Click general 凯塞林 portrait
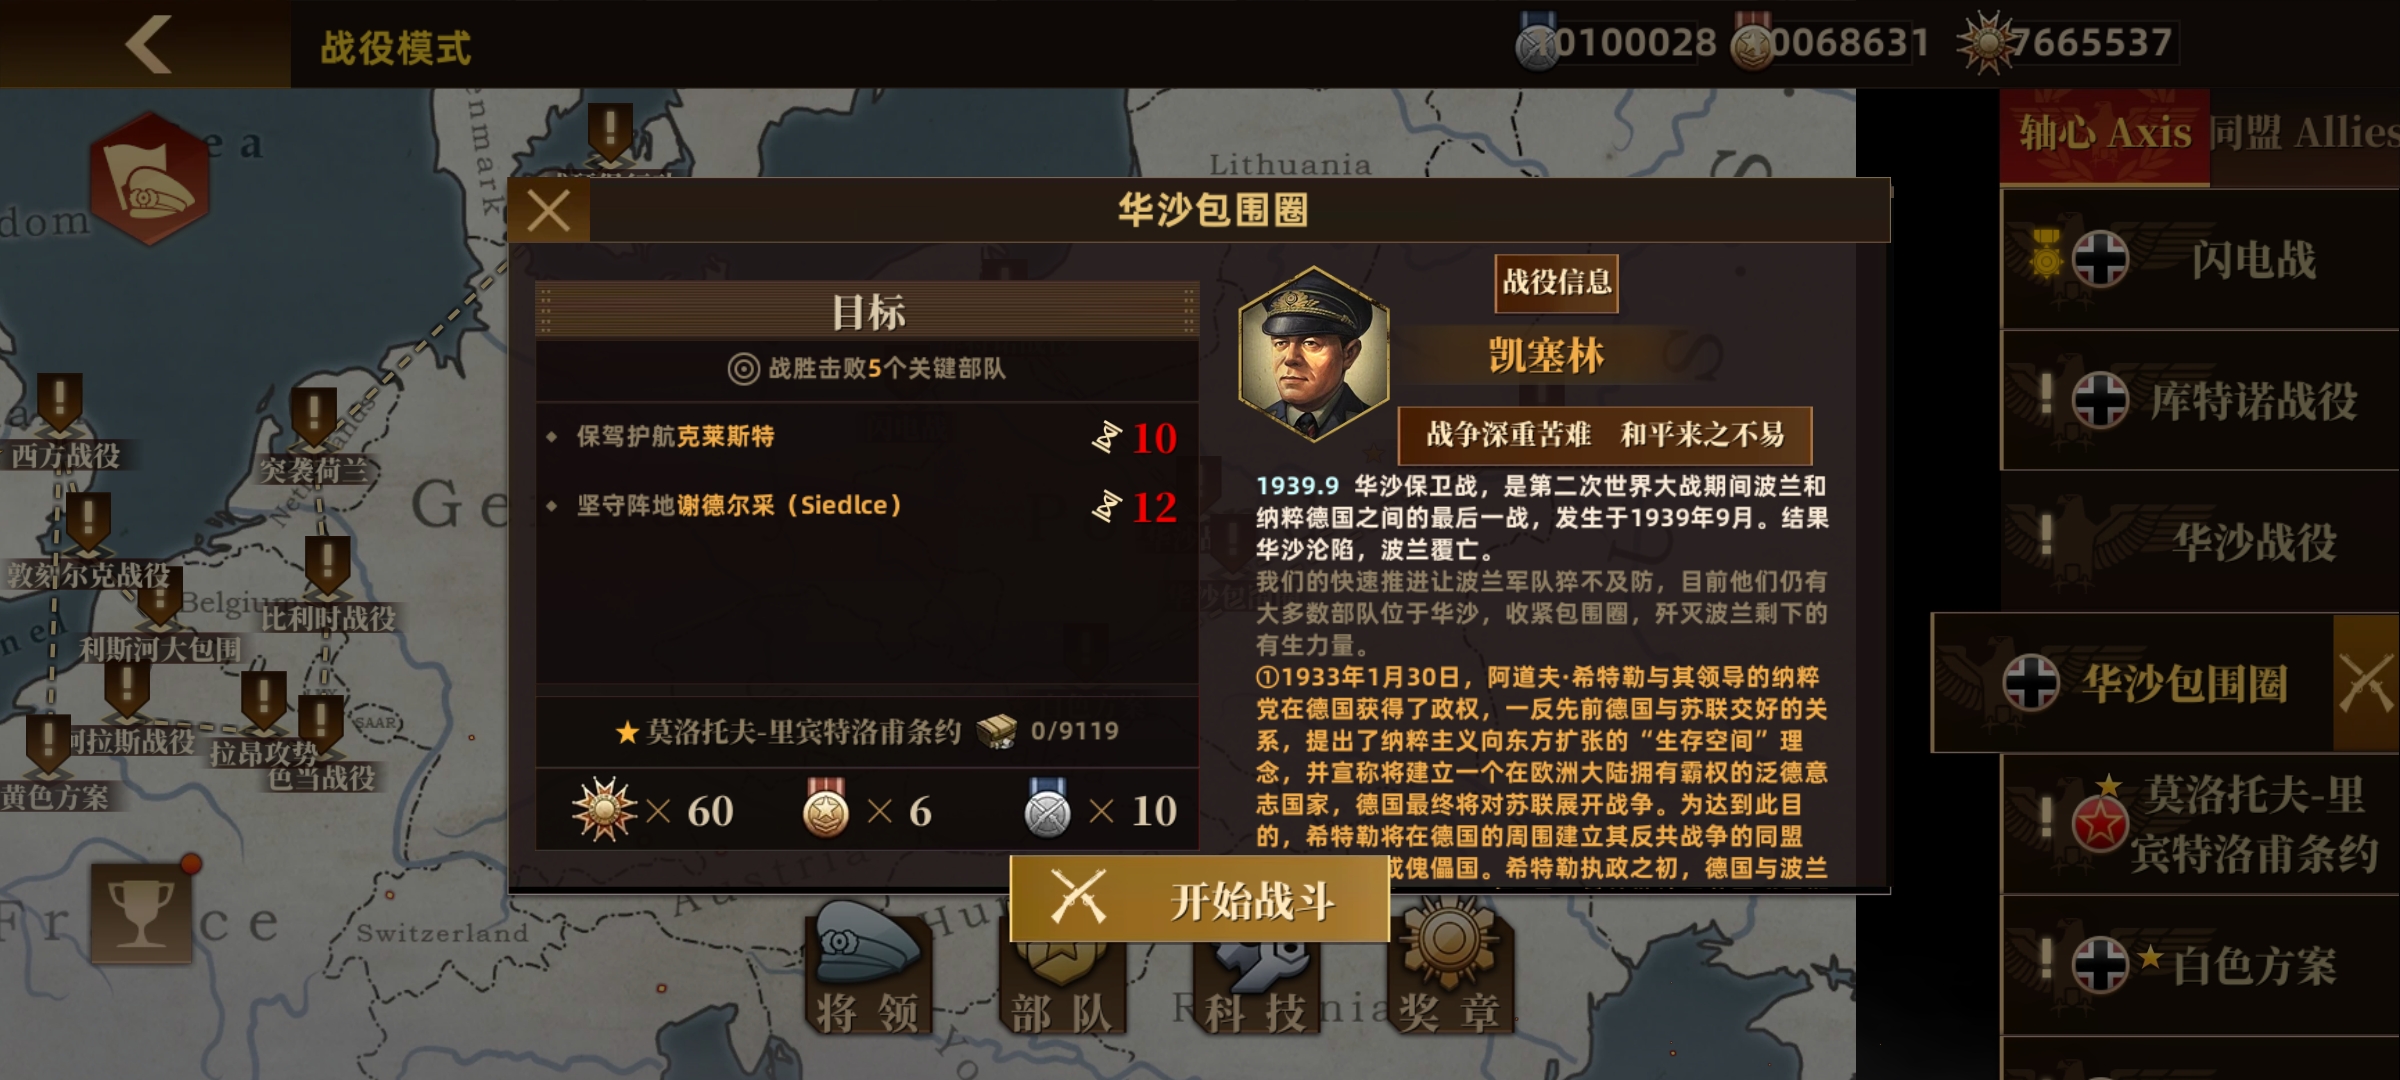The width and height of the screenshot is (2400, 1080). coord(1313,354)
